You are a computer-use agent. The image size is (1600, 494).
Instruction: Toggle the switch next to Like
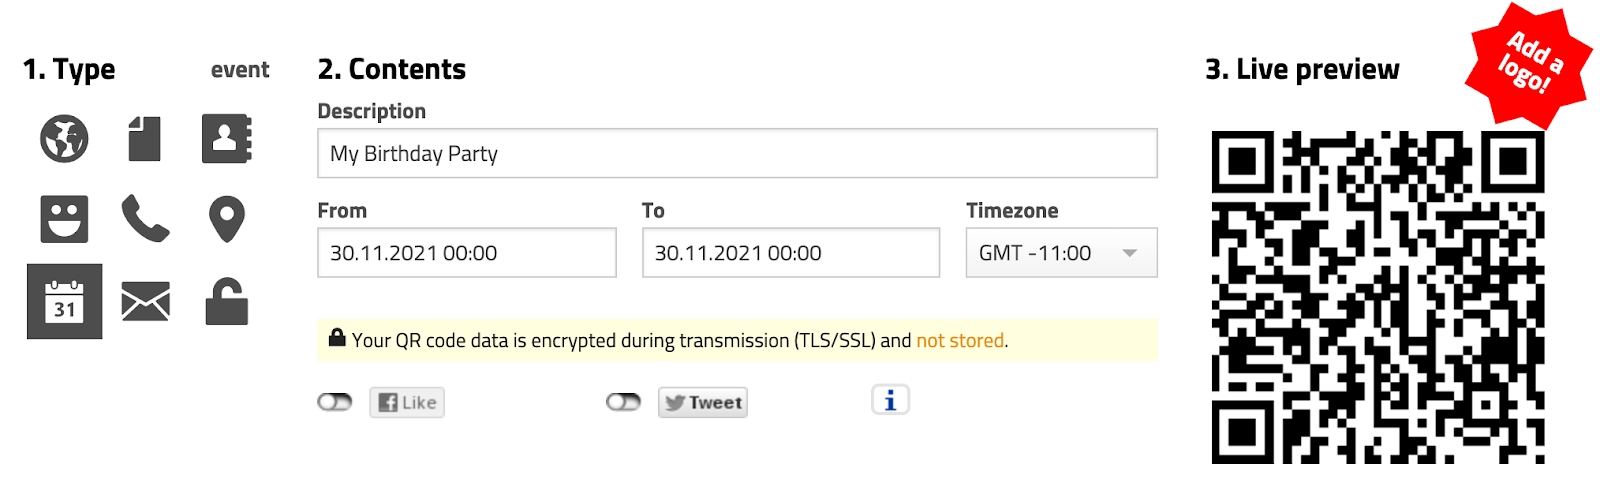click(x=335, y=402)
